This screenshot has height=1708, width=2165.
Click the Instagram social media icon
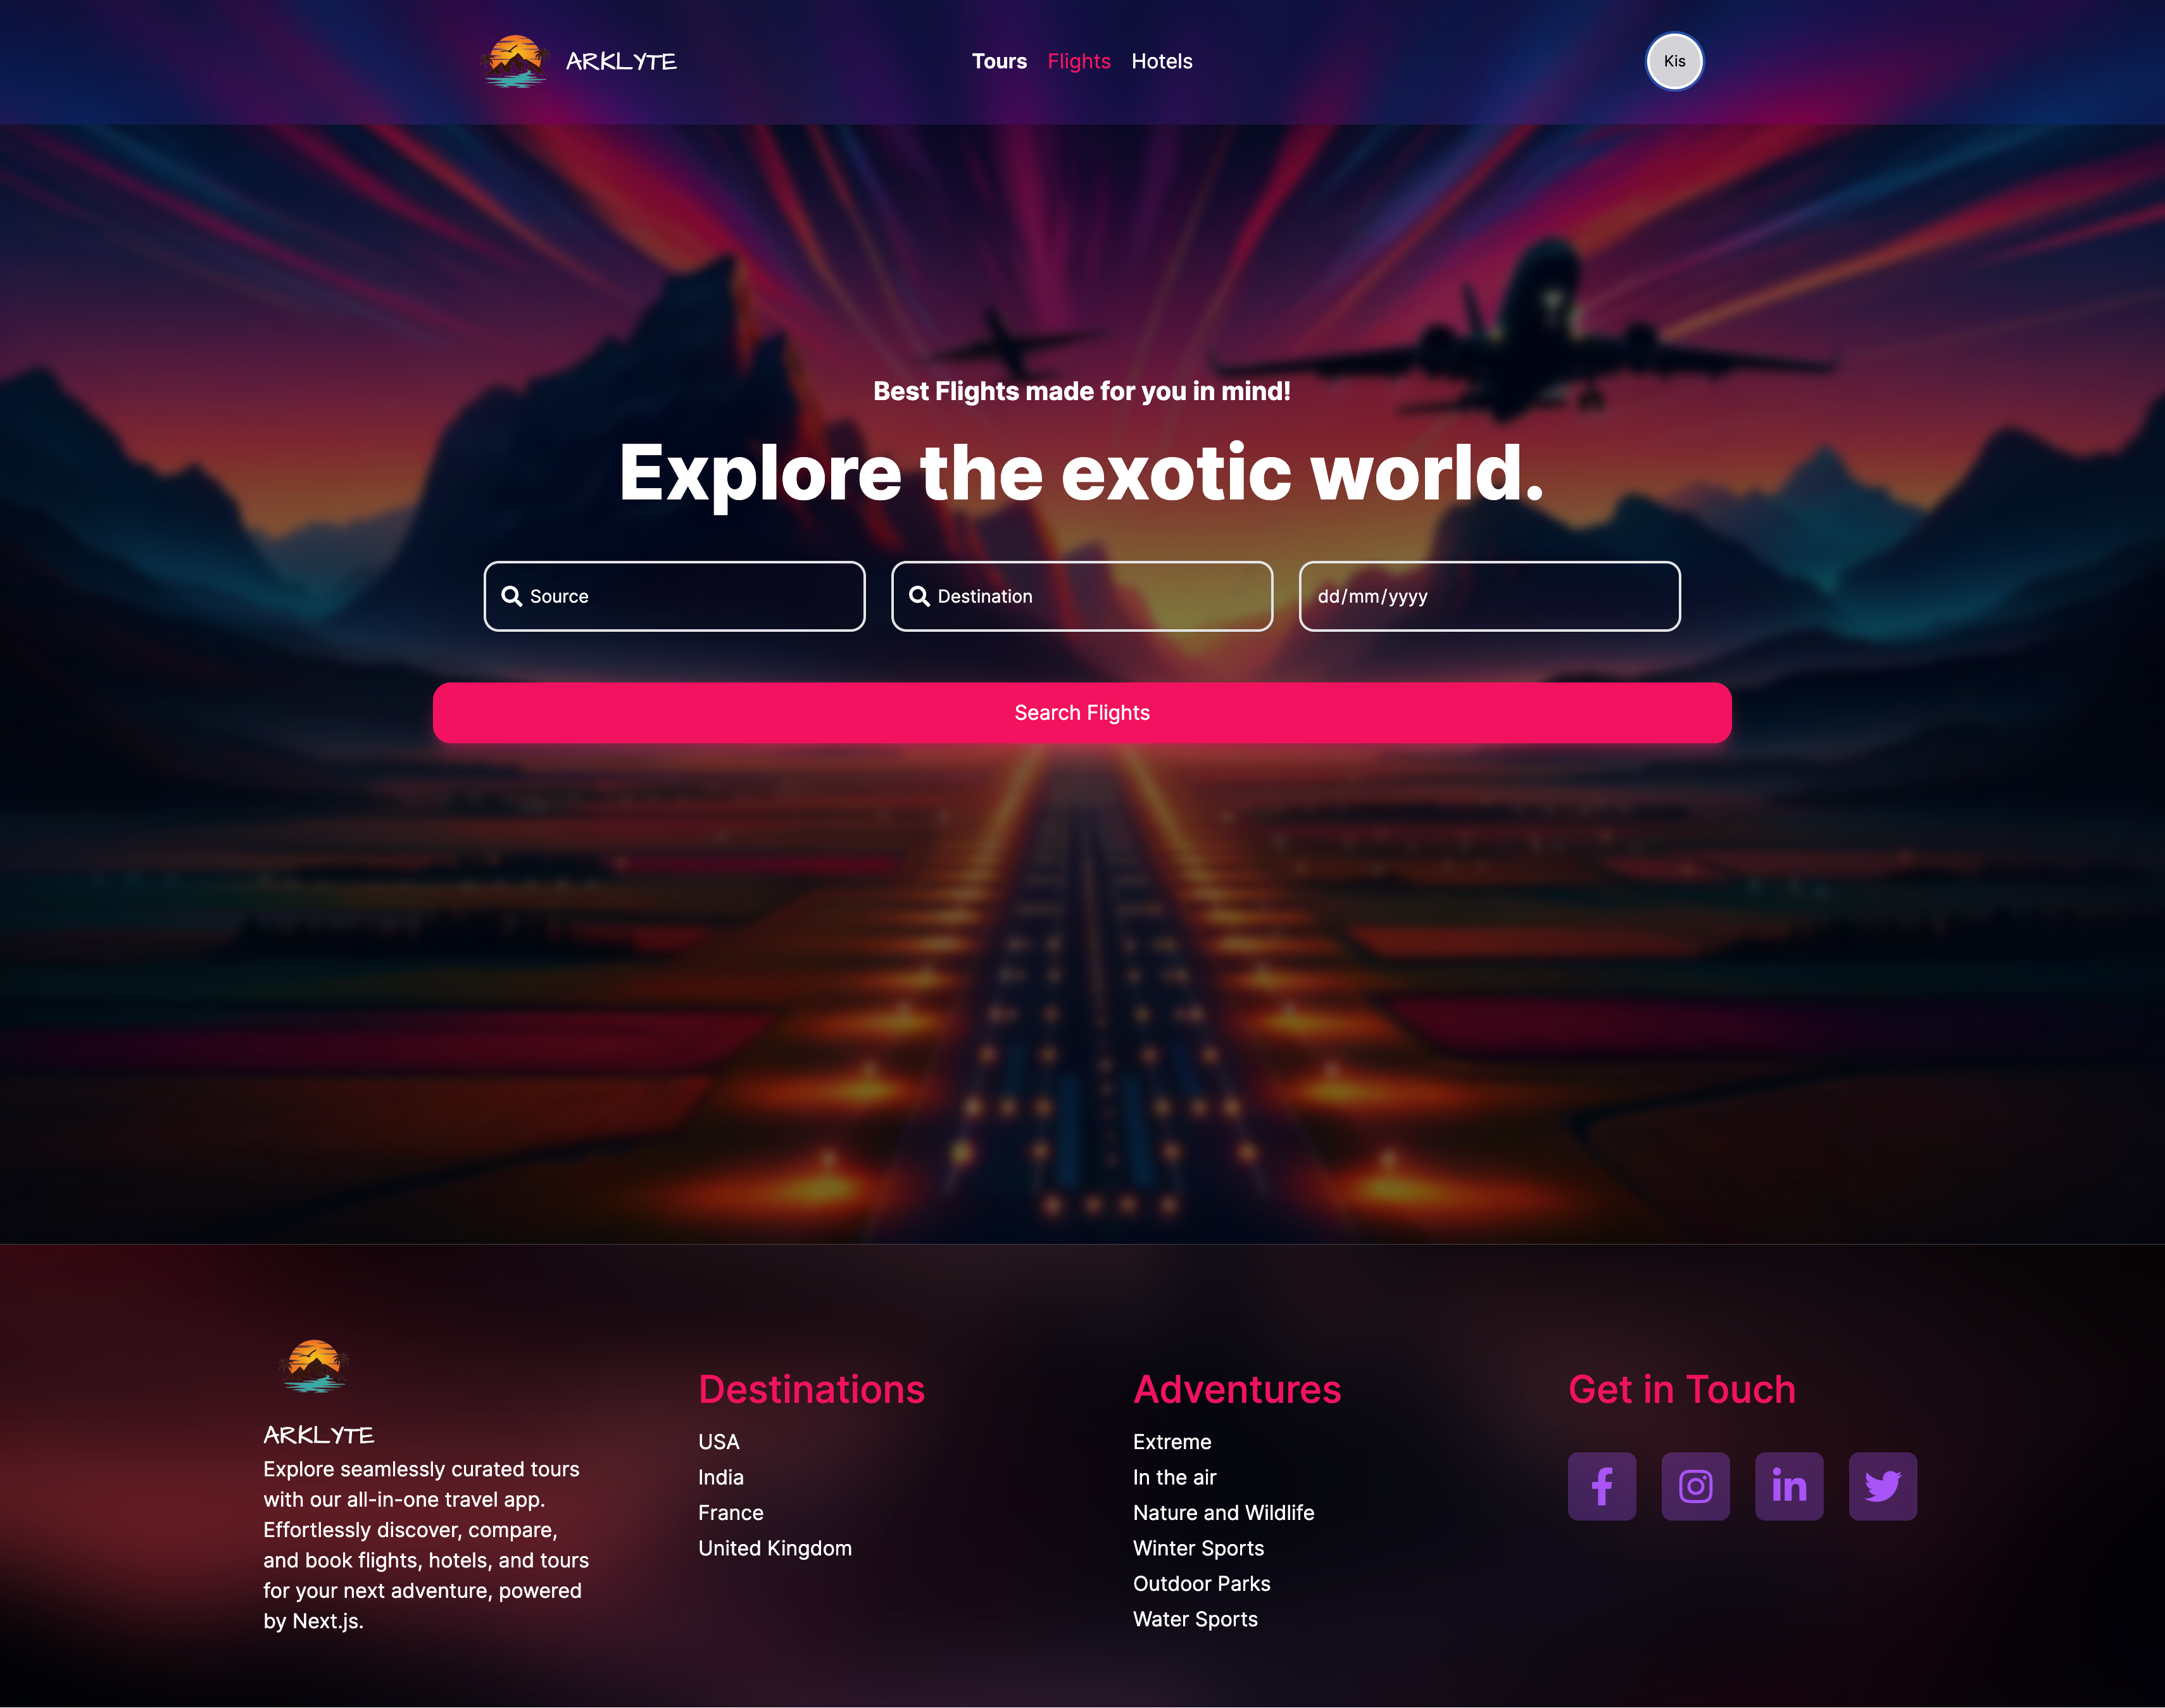(x=1694, y=1485)
